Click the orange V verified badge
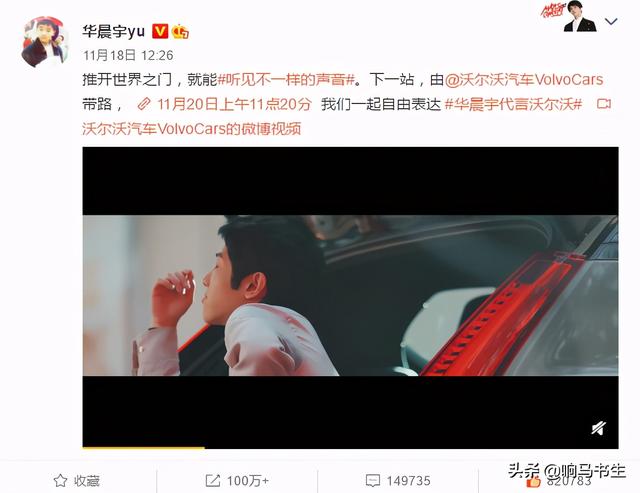This screenshot has height=493, width=640. click(160, 31)
